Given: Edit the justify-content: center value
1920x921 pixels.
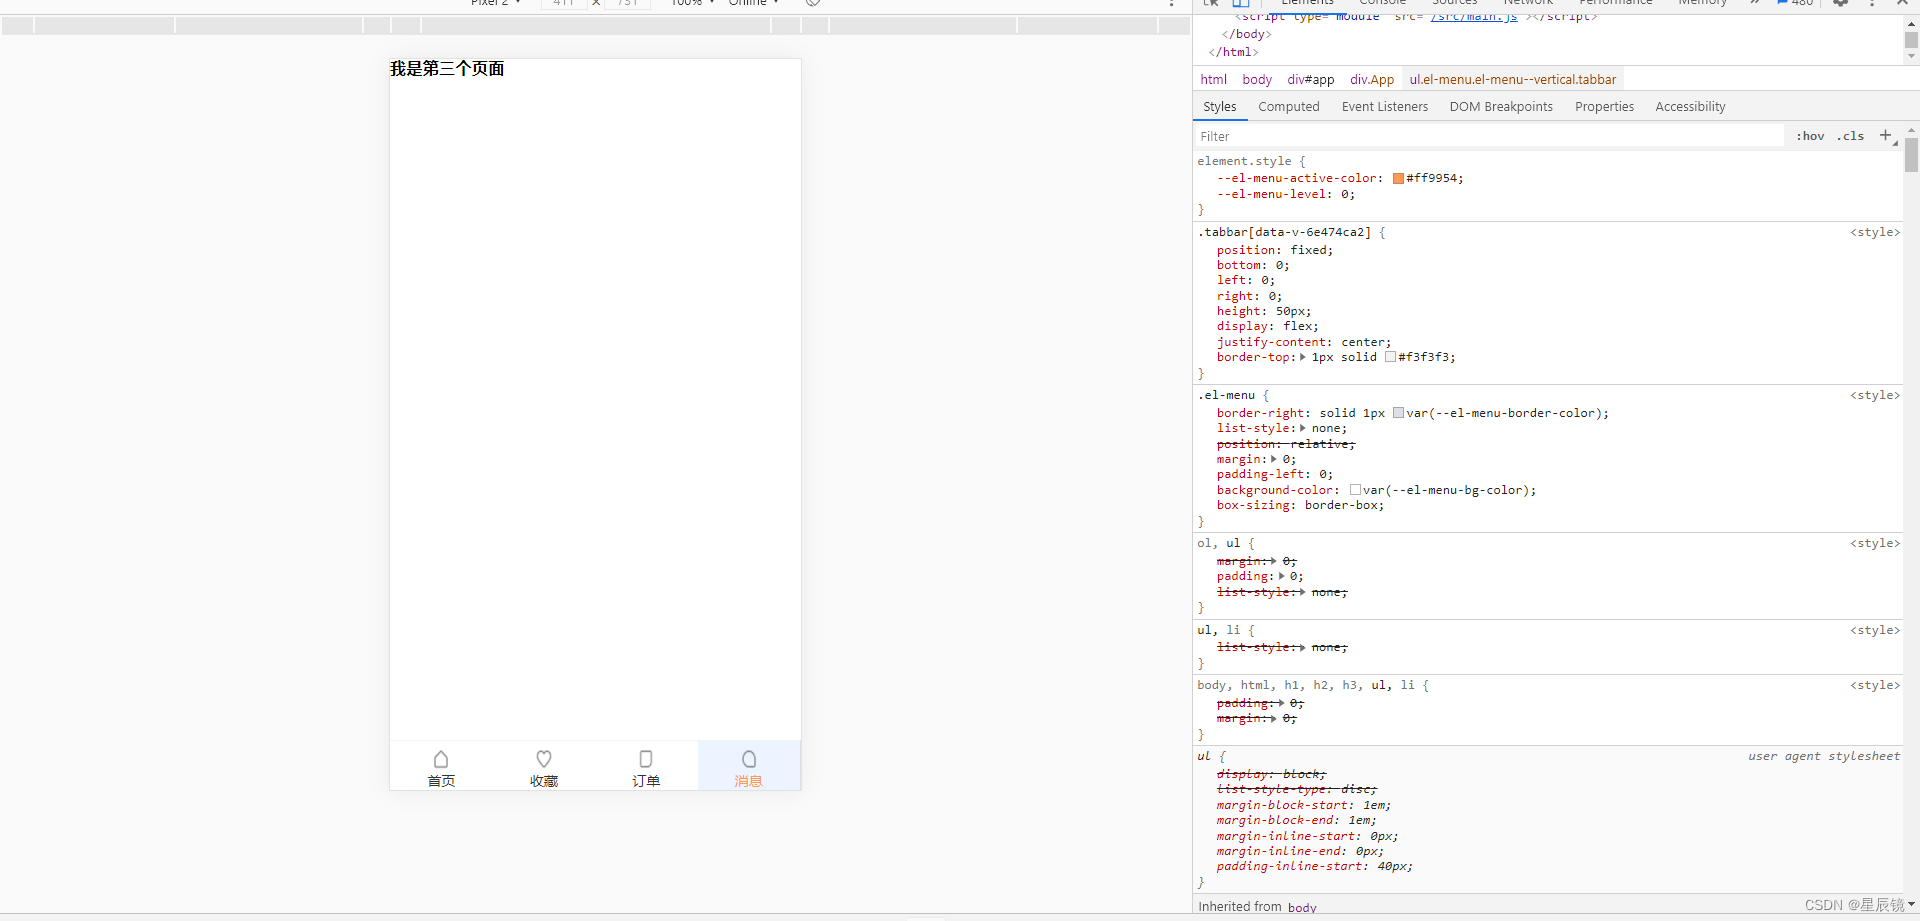Looking at the screenshot, I should 1362,342.
